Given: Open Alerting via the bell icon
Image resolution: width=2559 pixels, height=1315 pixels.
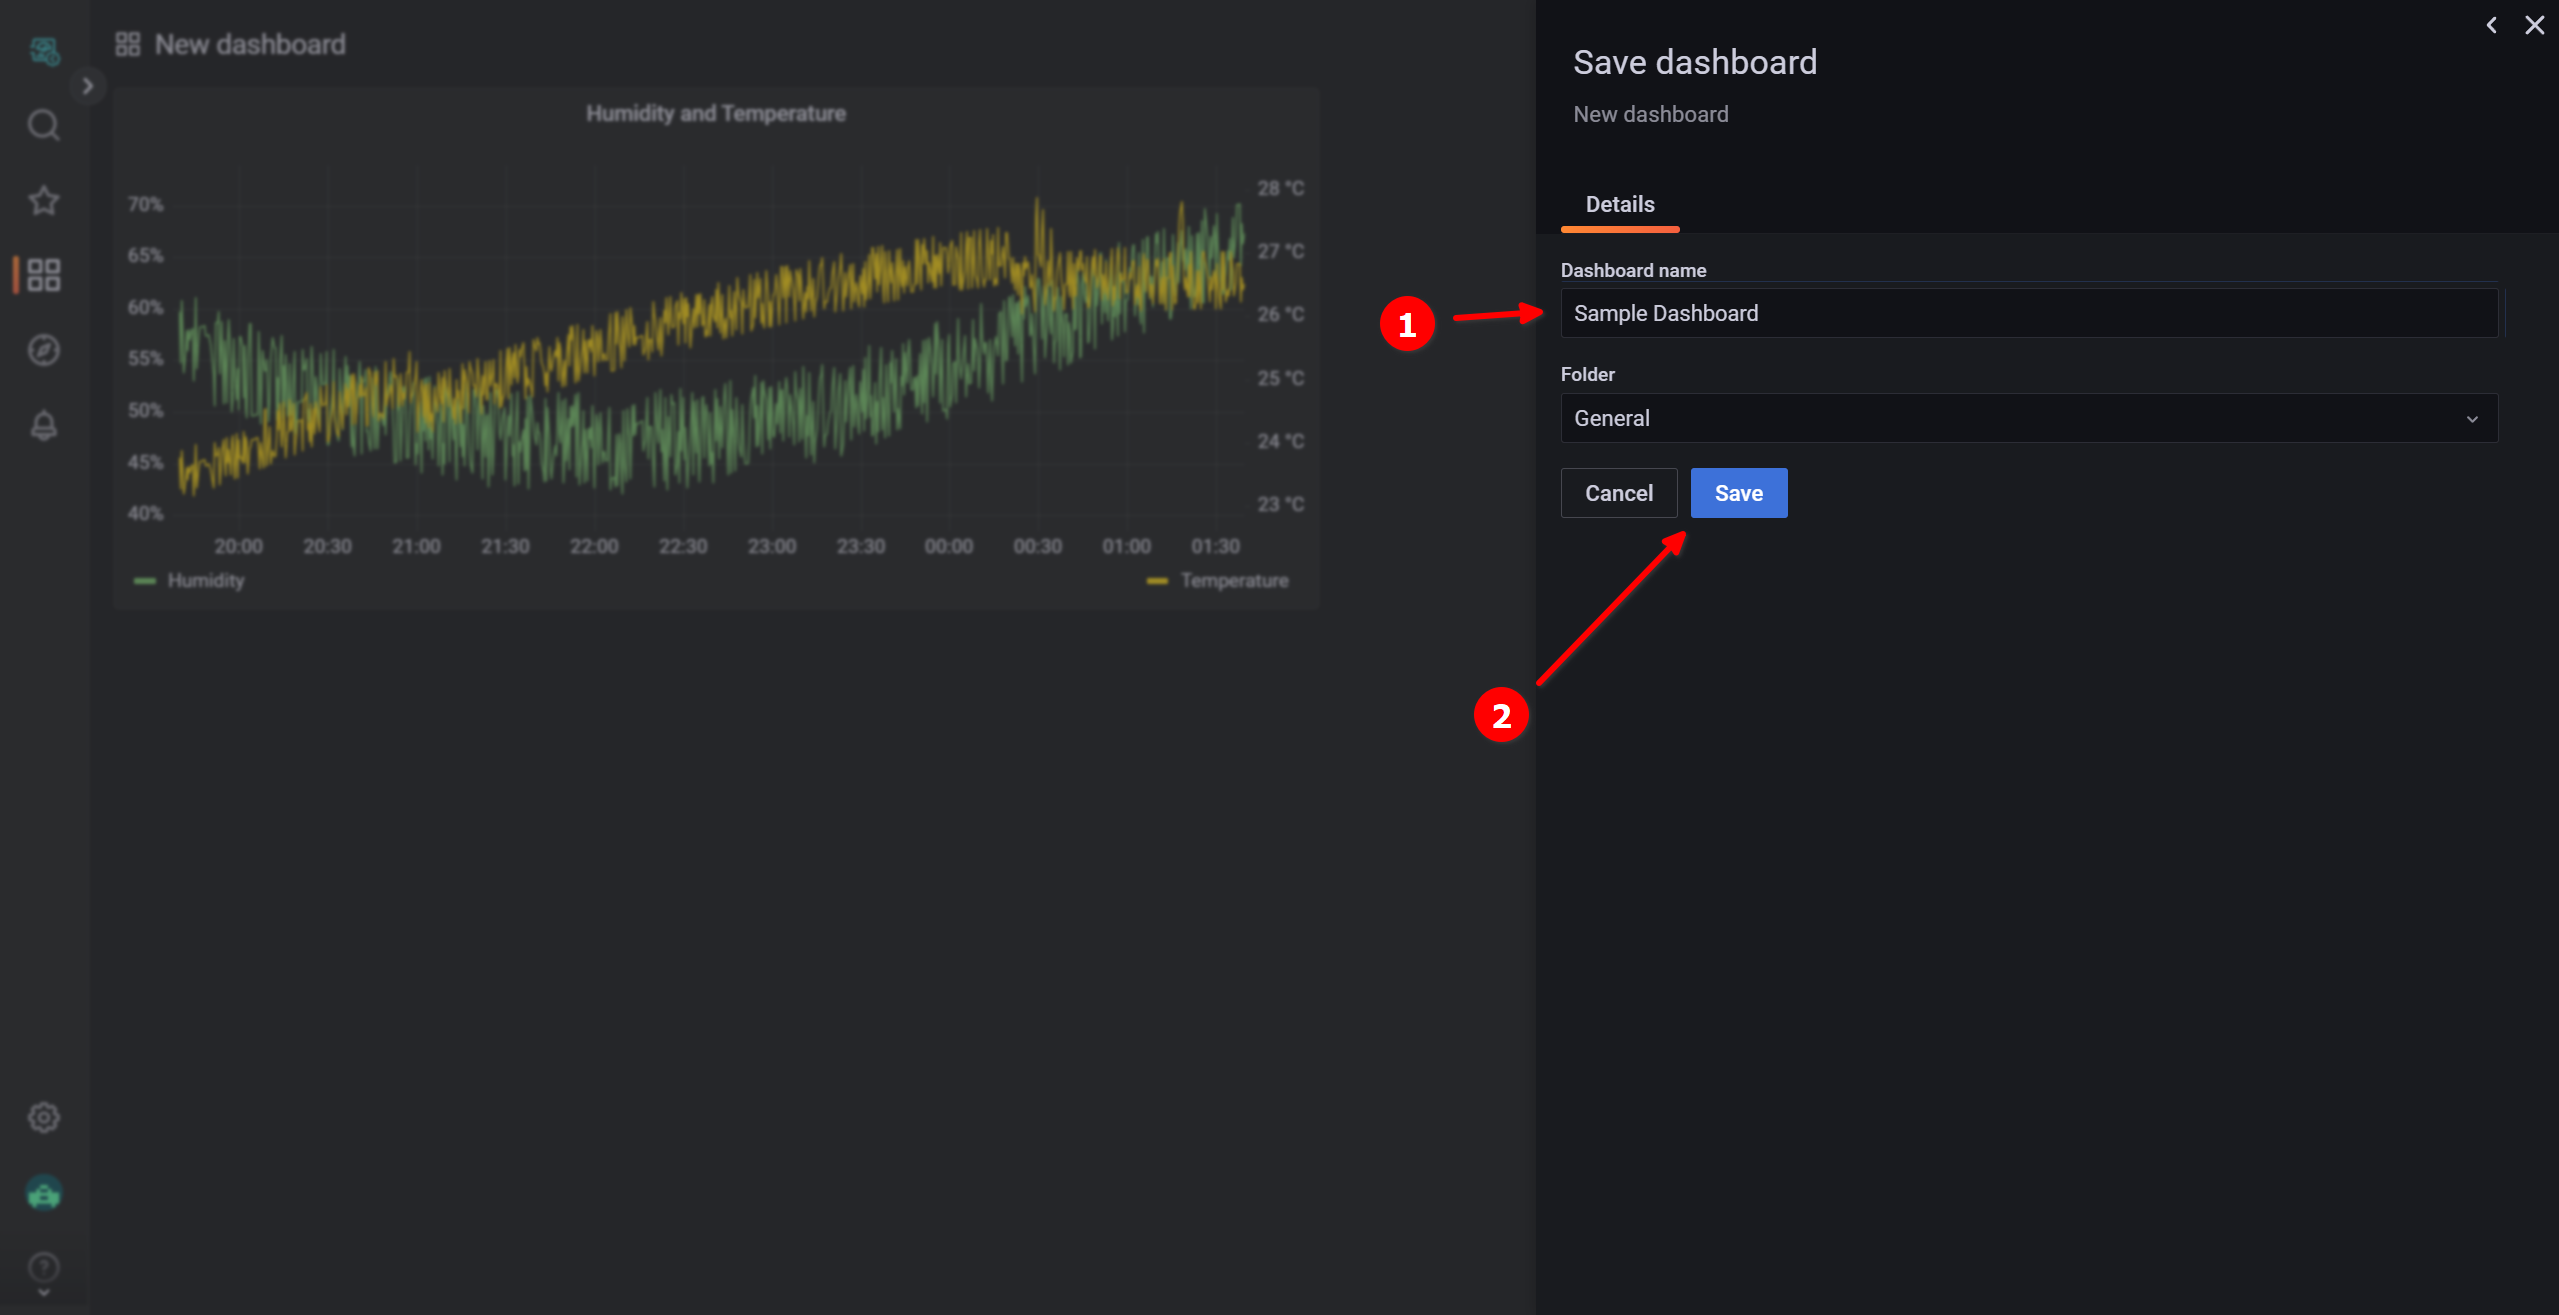Looking at the screenshot, I should (x=44, y=425).
